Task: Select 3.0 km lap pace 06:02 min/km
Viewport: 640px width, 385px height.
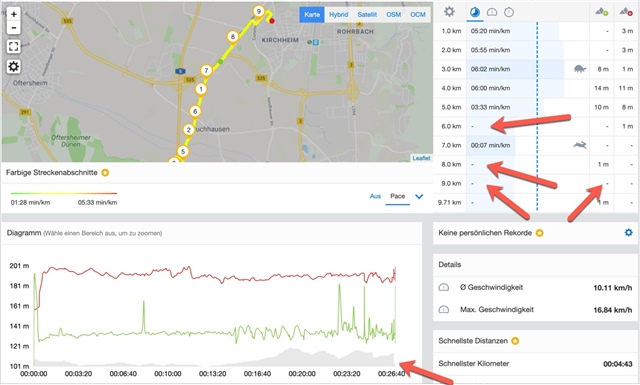Action: click(490, 69)
